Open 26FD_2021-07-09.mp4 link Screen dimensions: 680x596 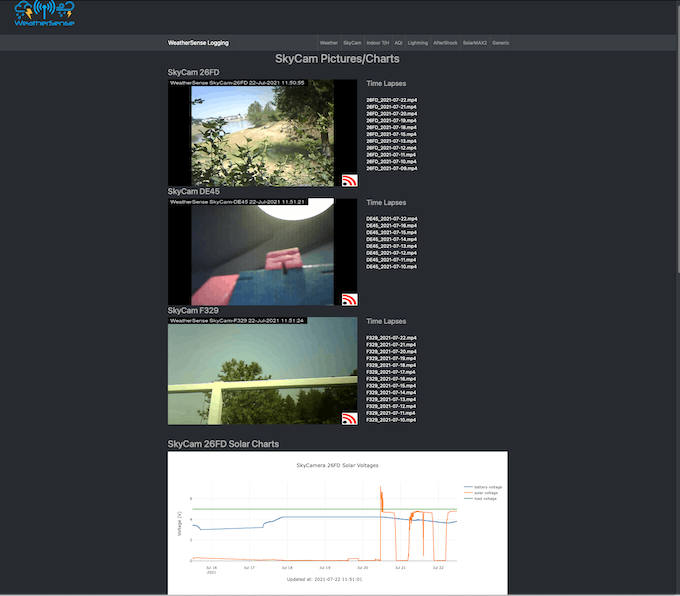(392, 168)
